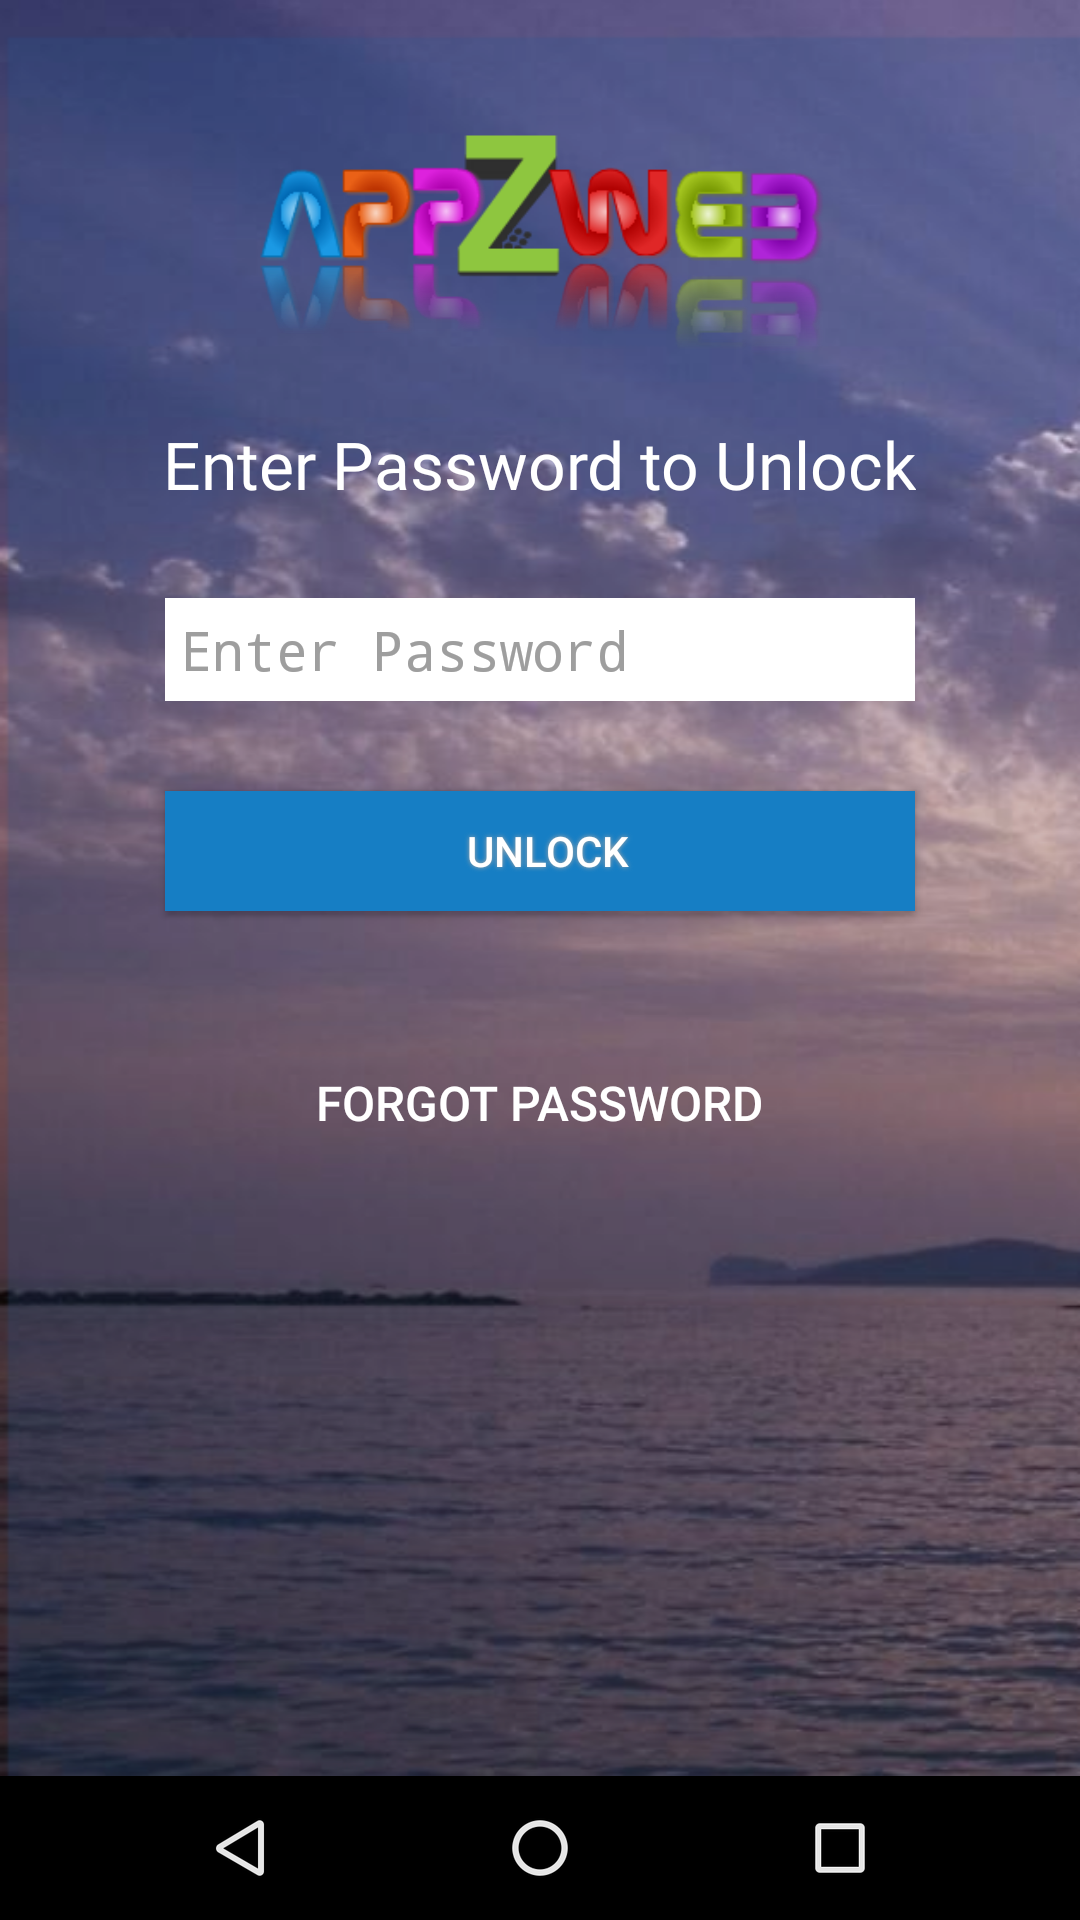Tap the purple reversed B ending the logo
Viewport: 1080px width, 1920px height.
click(x=784, y=216)
